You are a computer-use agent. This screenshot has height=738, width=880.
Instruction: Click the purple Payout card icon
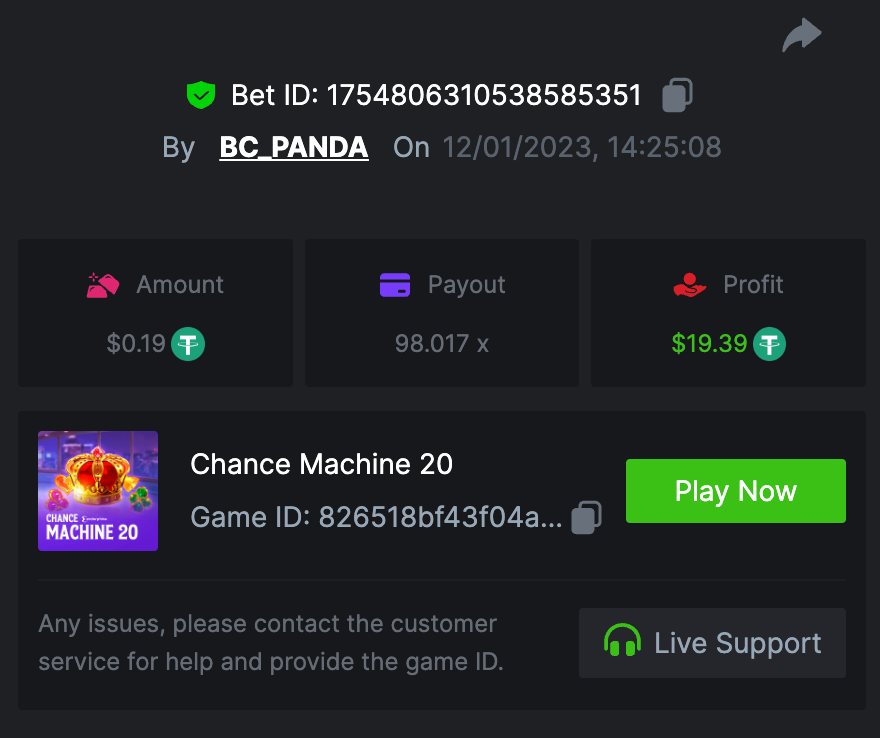[395, 285]
